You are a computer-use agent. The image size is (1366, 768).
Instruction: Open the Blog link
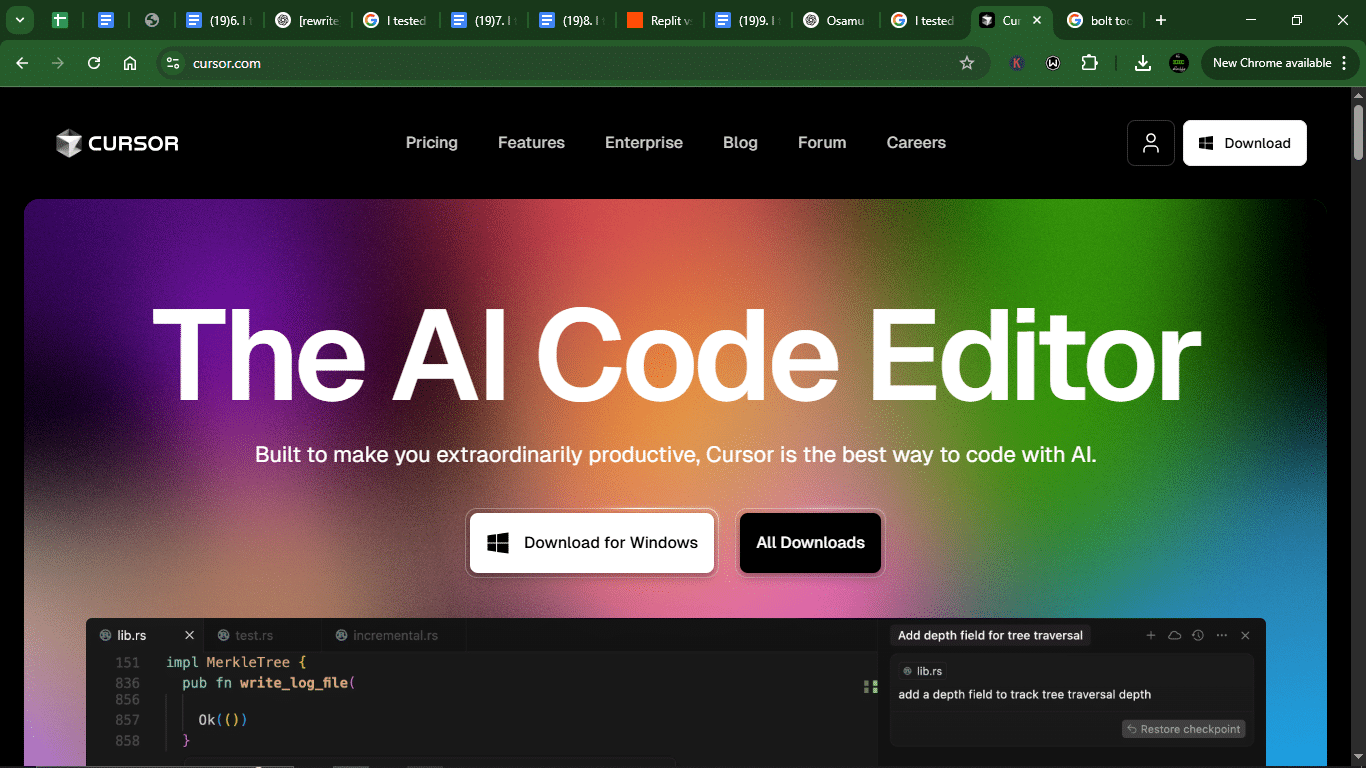pos(740,143)
